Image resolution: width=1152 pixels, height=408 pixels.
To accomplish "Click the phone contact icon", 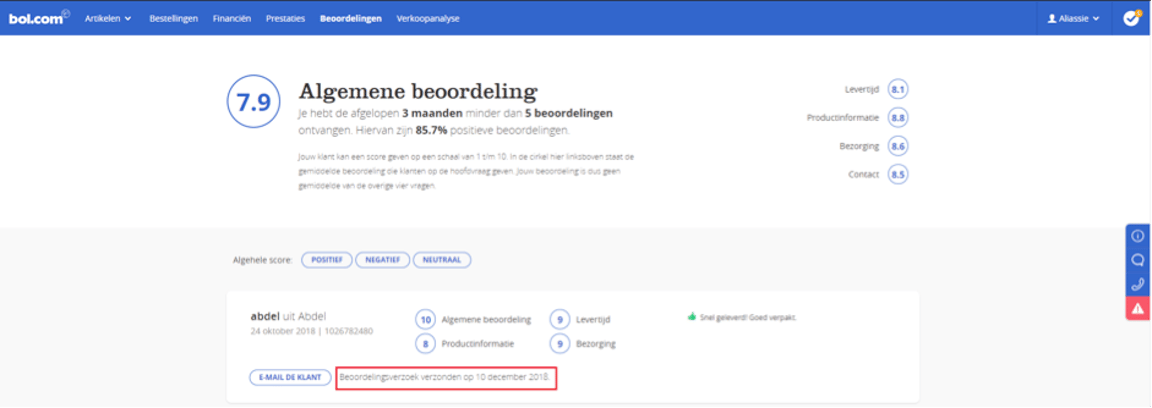I will coord(1137,285).
